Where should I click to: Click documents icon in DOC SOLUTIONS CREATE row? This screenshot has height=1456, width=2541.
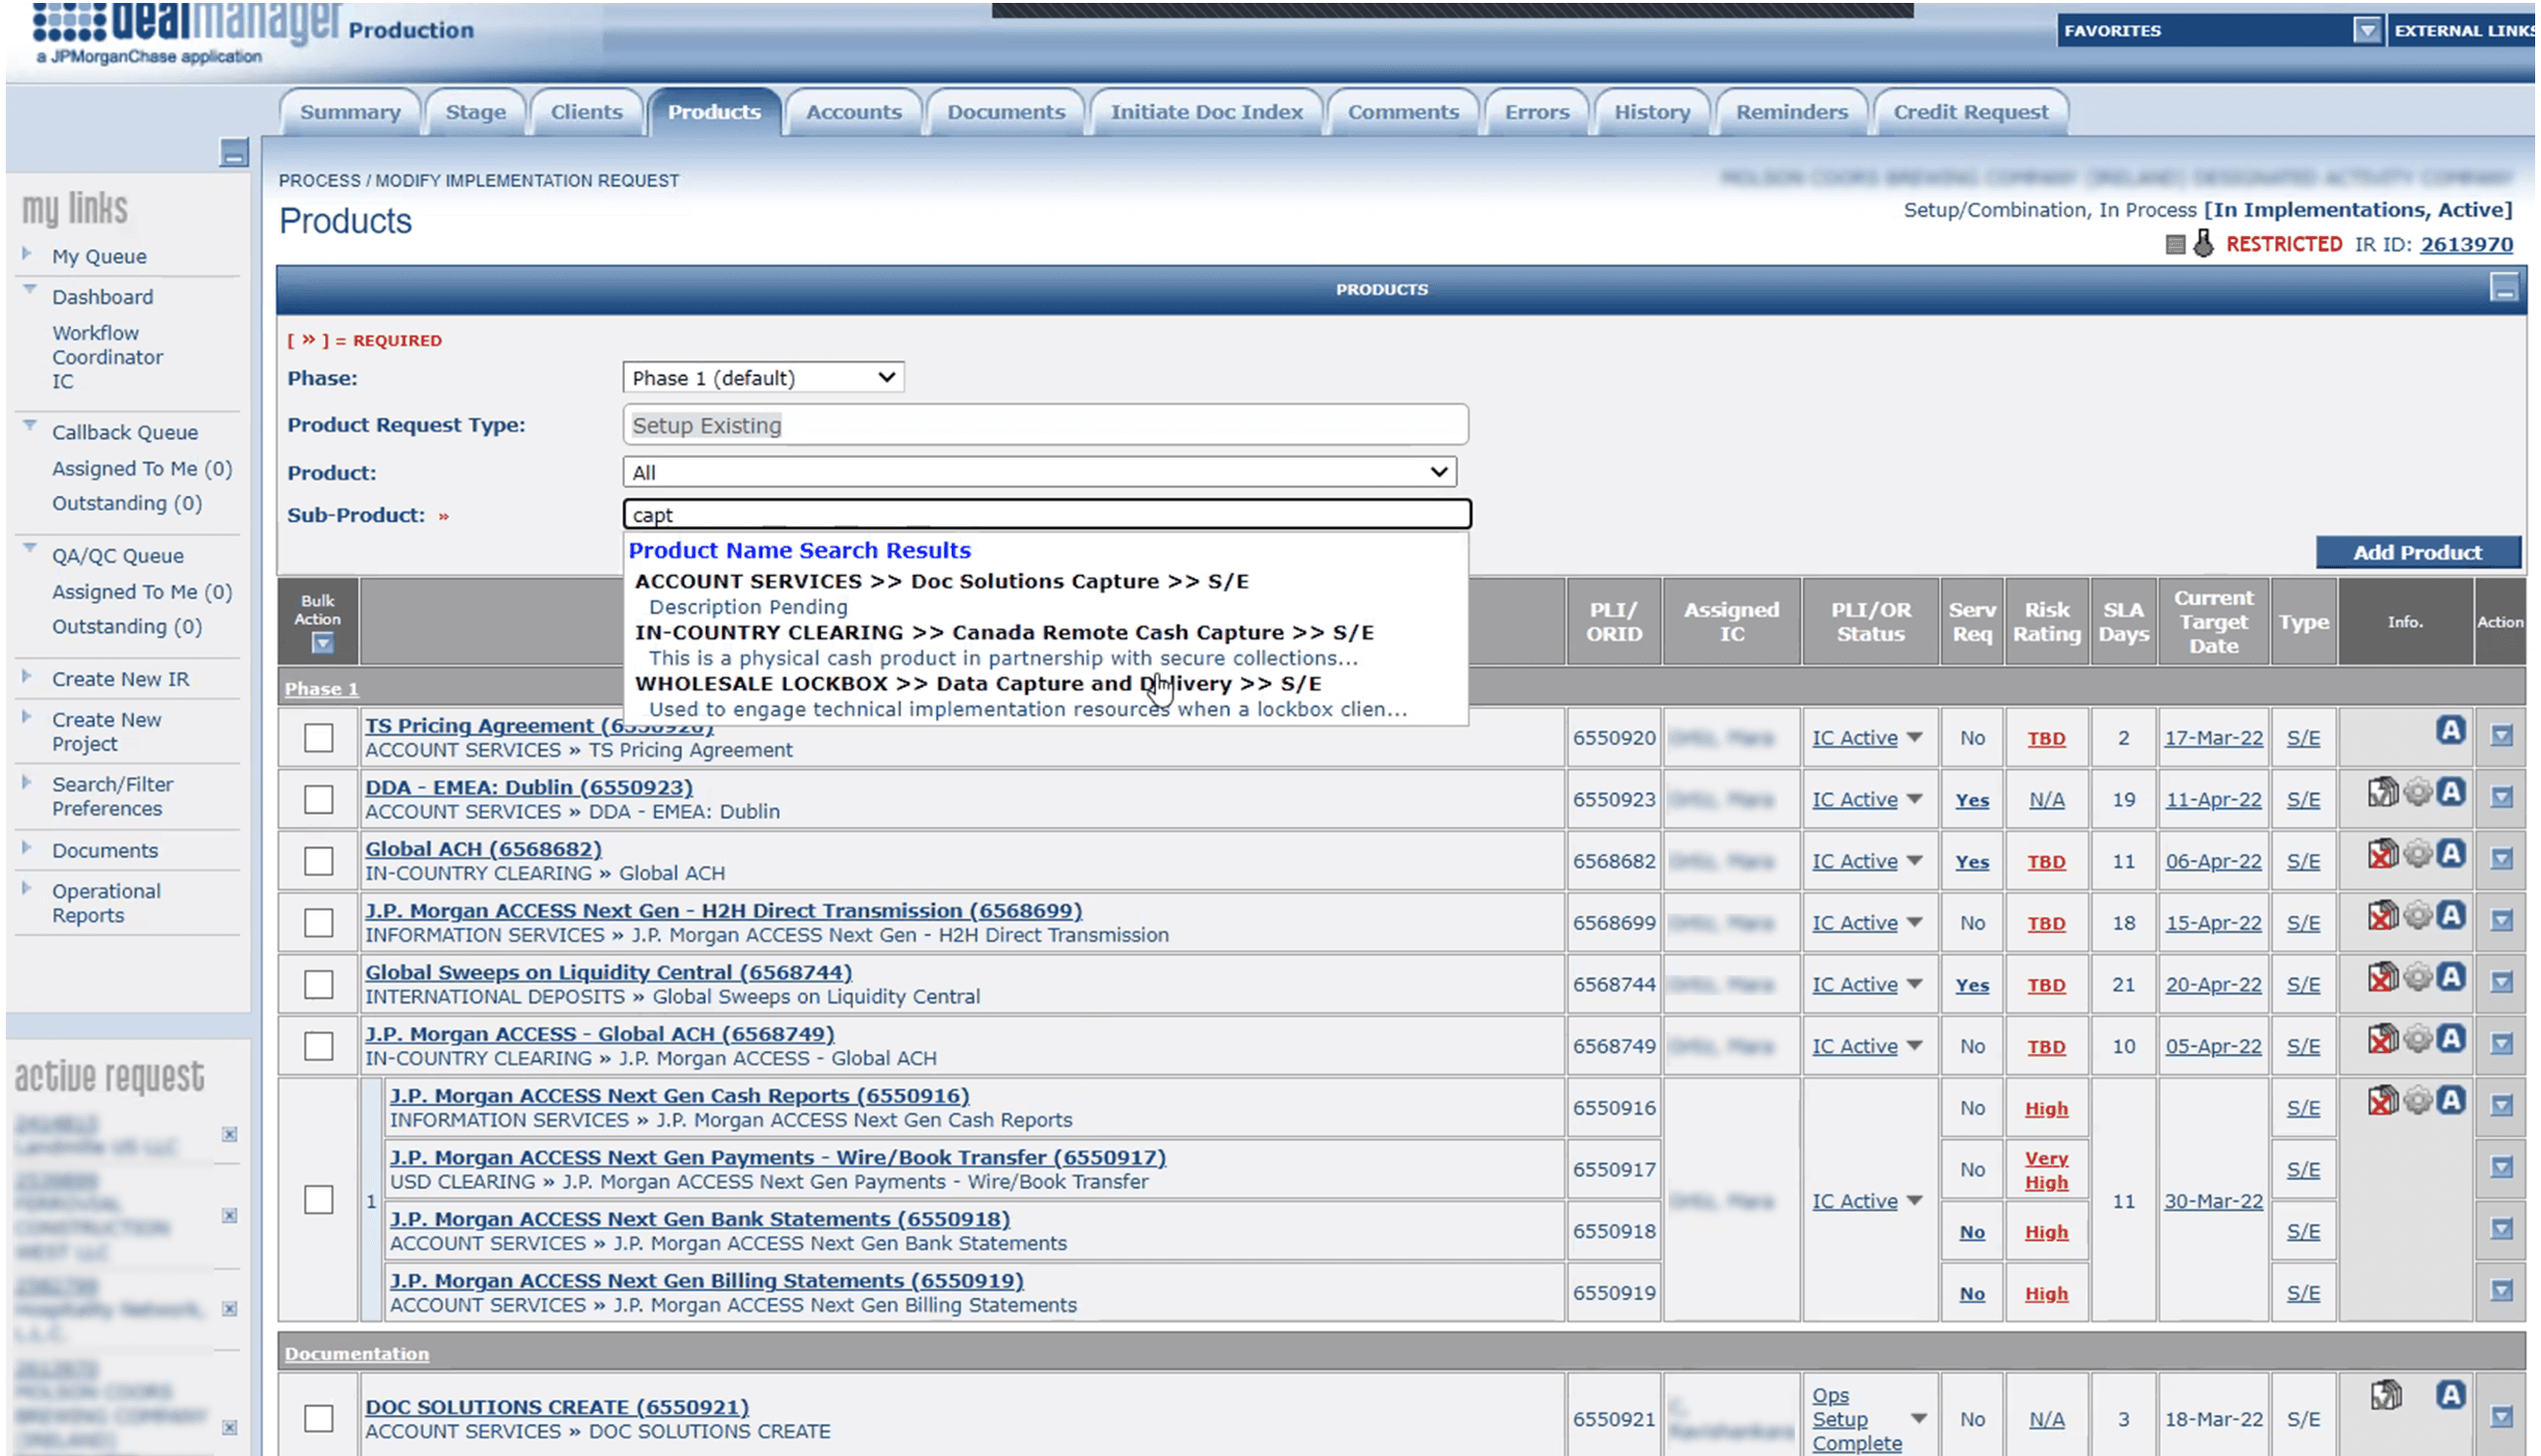point(2385,1395)
